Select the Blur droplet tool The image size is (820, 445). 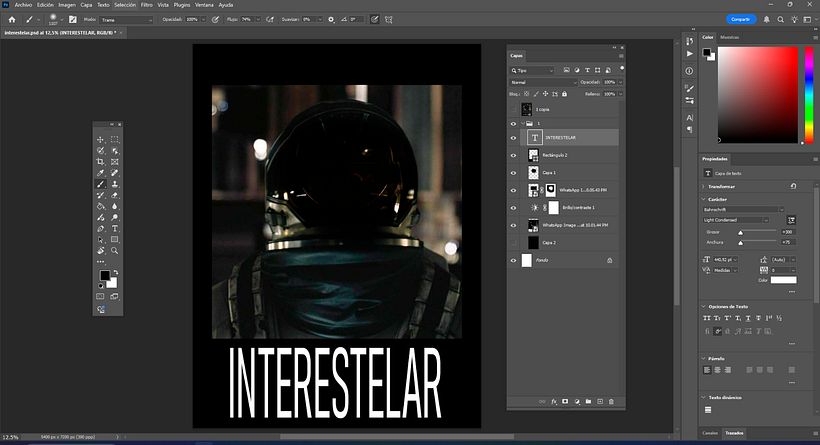point(115,206)
